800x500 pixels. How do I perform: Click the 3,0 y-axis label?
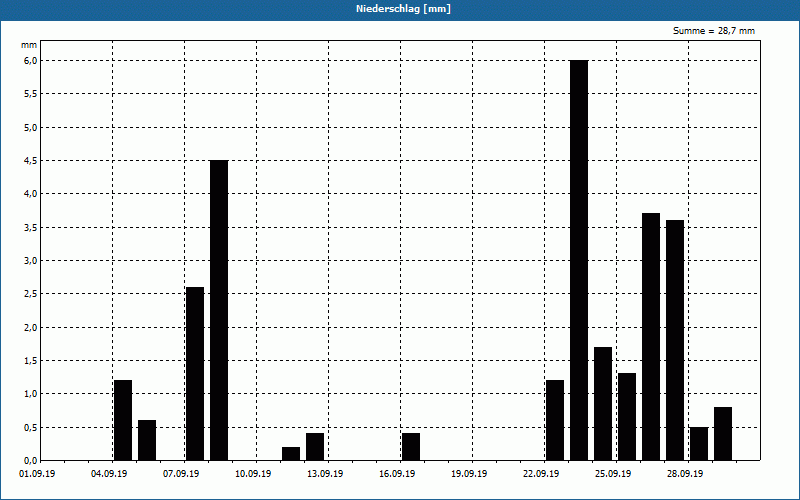coord(31,261)
